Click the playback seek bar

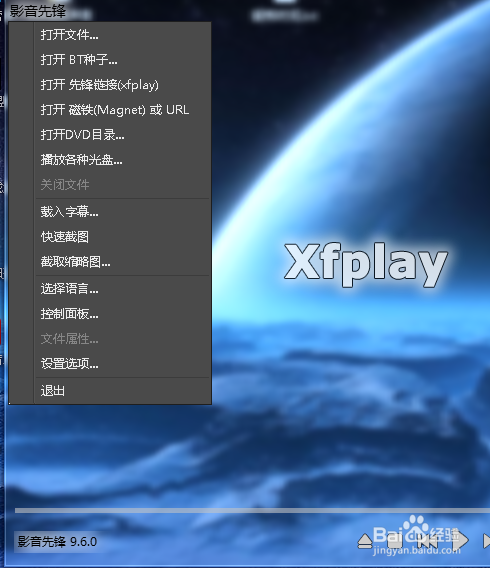[252, 510]
